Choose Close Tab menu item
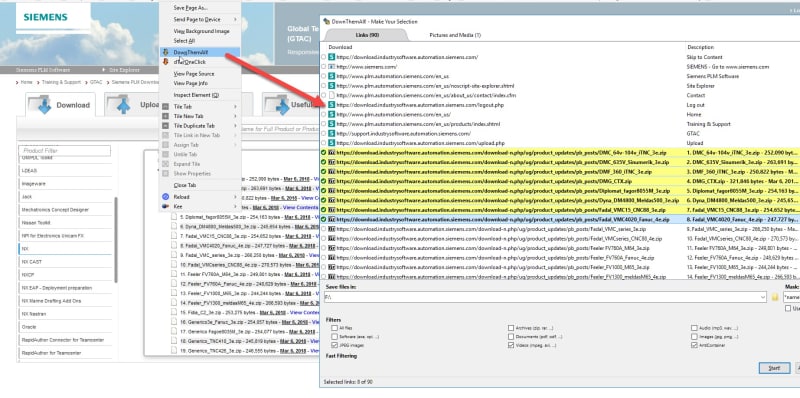 click(185, 185)
